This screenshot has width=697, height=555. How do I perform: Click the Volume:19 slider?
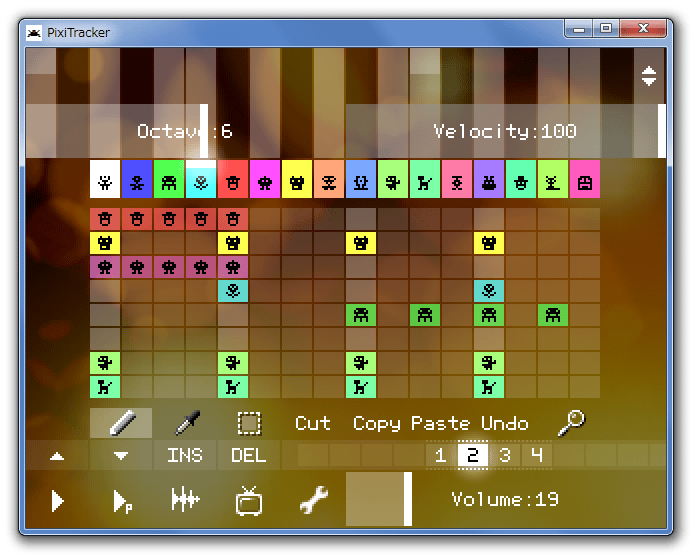505,499
